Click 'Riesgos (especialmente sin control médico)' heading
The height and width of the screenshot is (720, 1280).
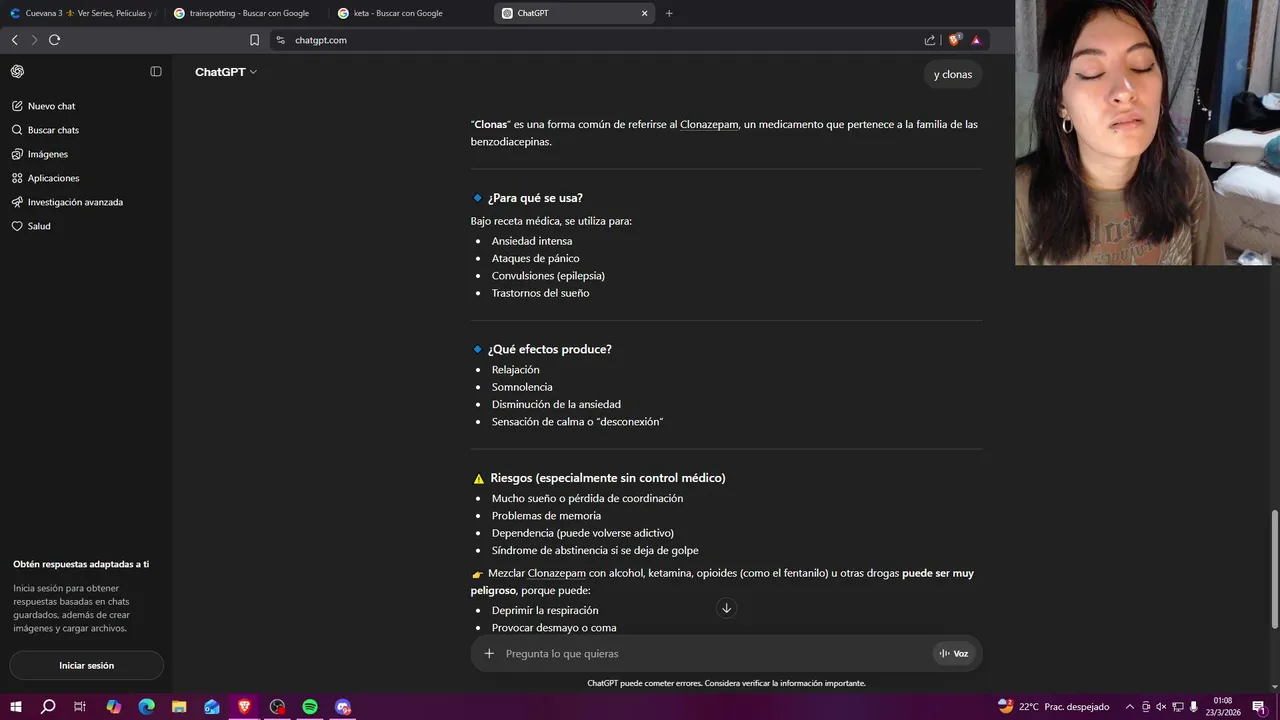click(x=608, y=478)
